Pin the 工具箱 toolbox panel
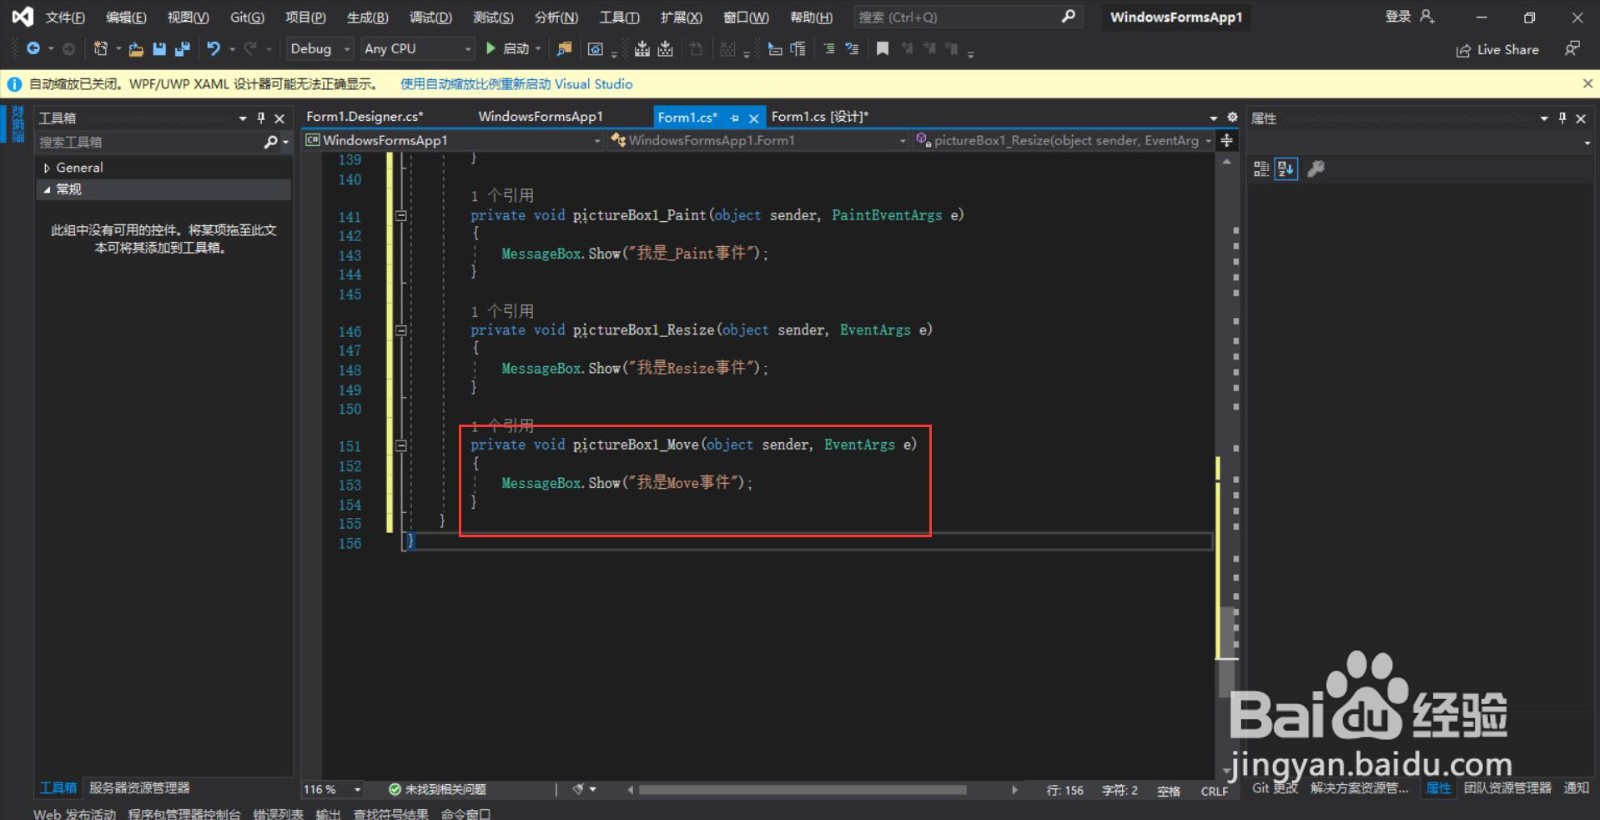The image size is (1600, 820). click(261, 118)
